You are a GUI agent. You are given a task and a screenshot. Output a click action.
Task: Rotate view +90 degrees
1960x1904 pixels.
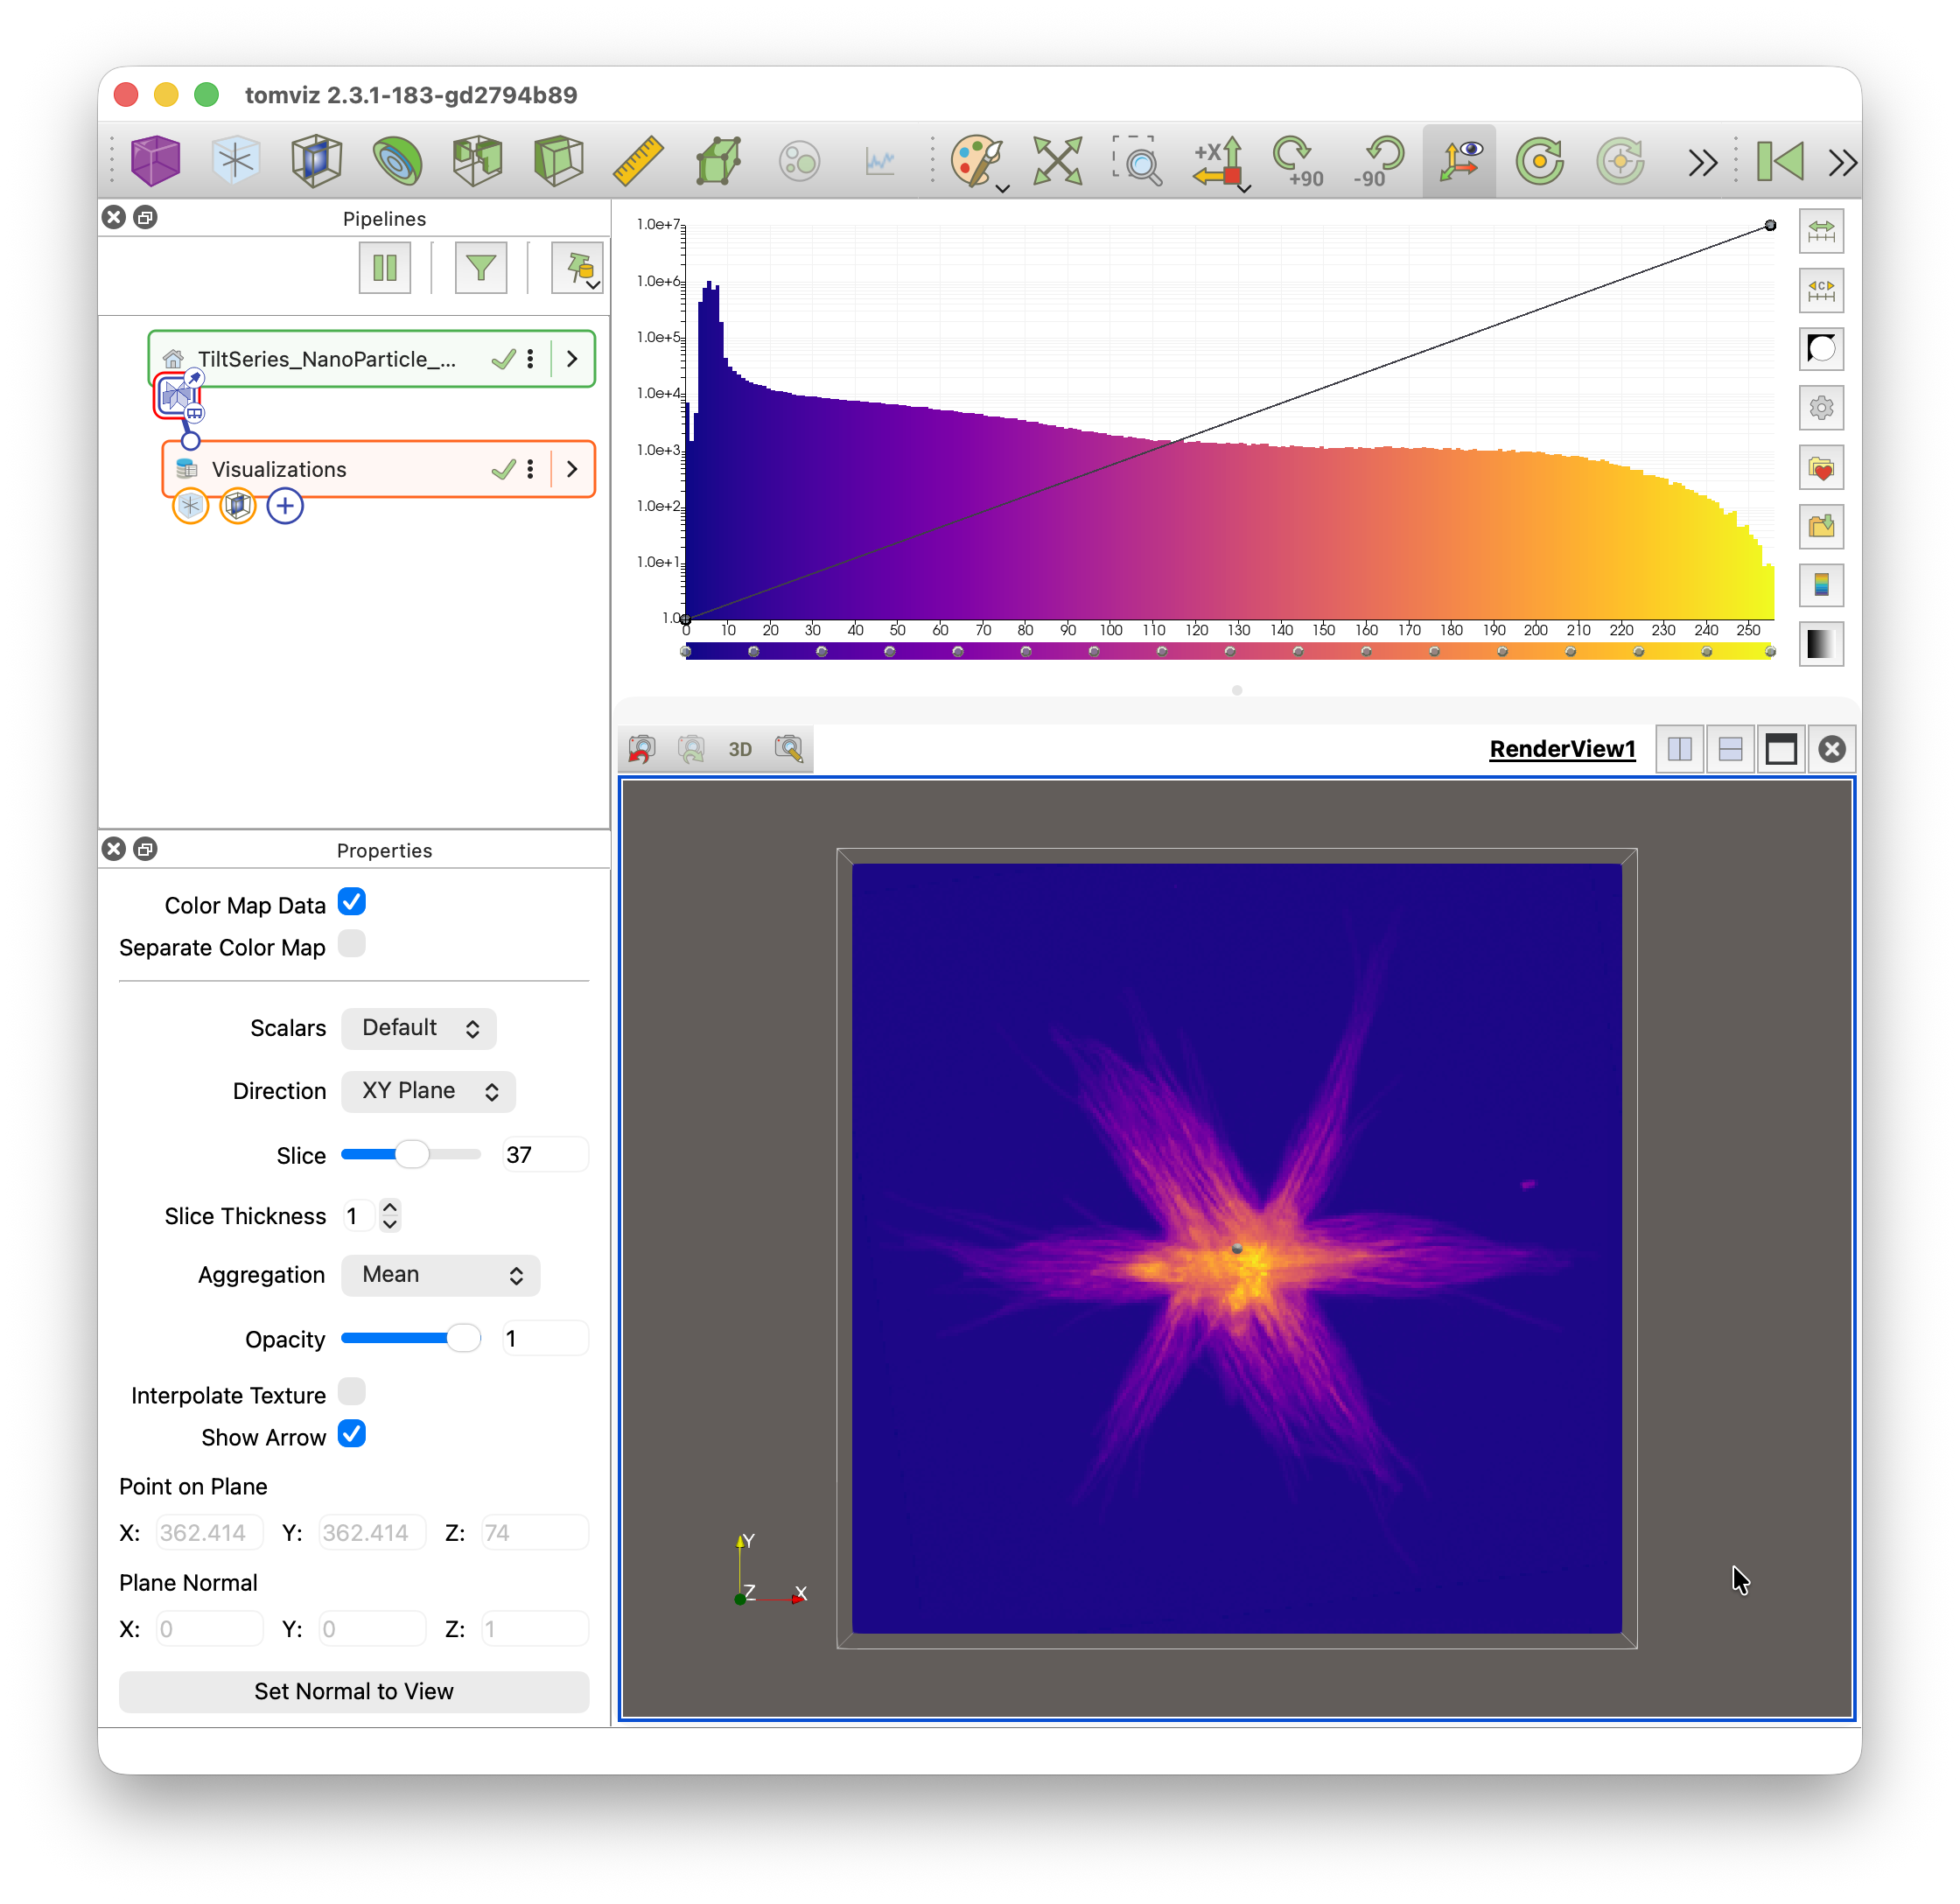pyautogui.click(x=1299, y=161)
